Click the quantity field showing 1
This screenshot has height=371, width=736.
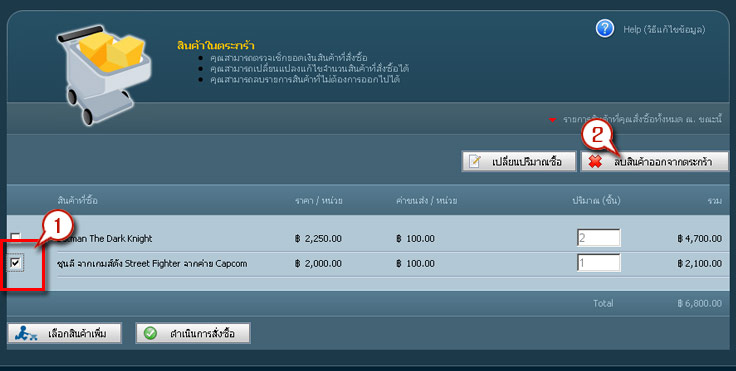click(598, 263)
